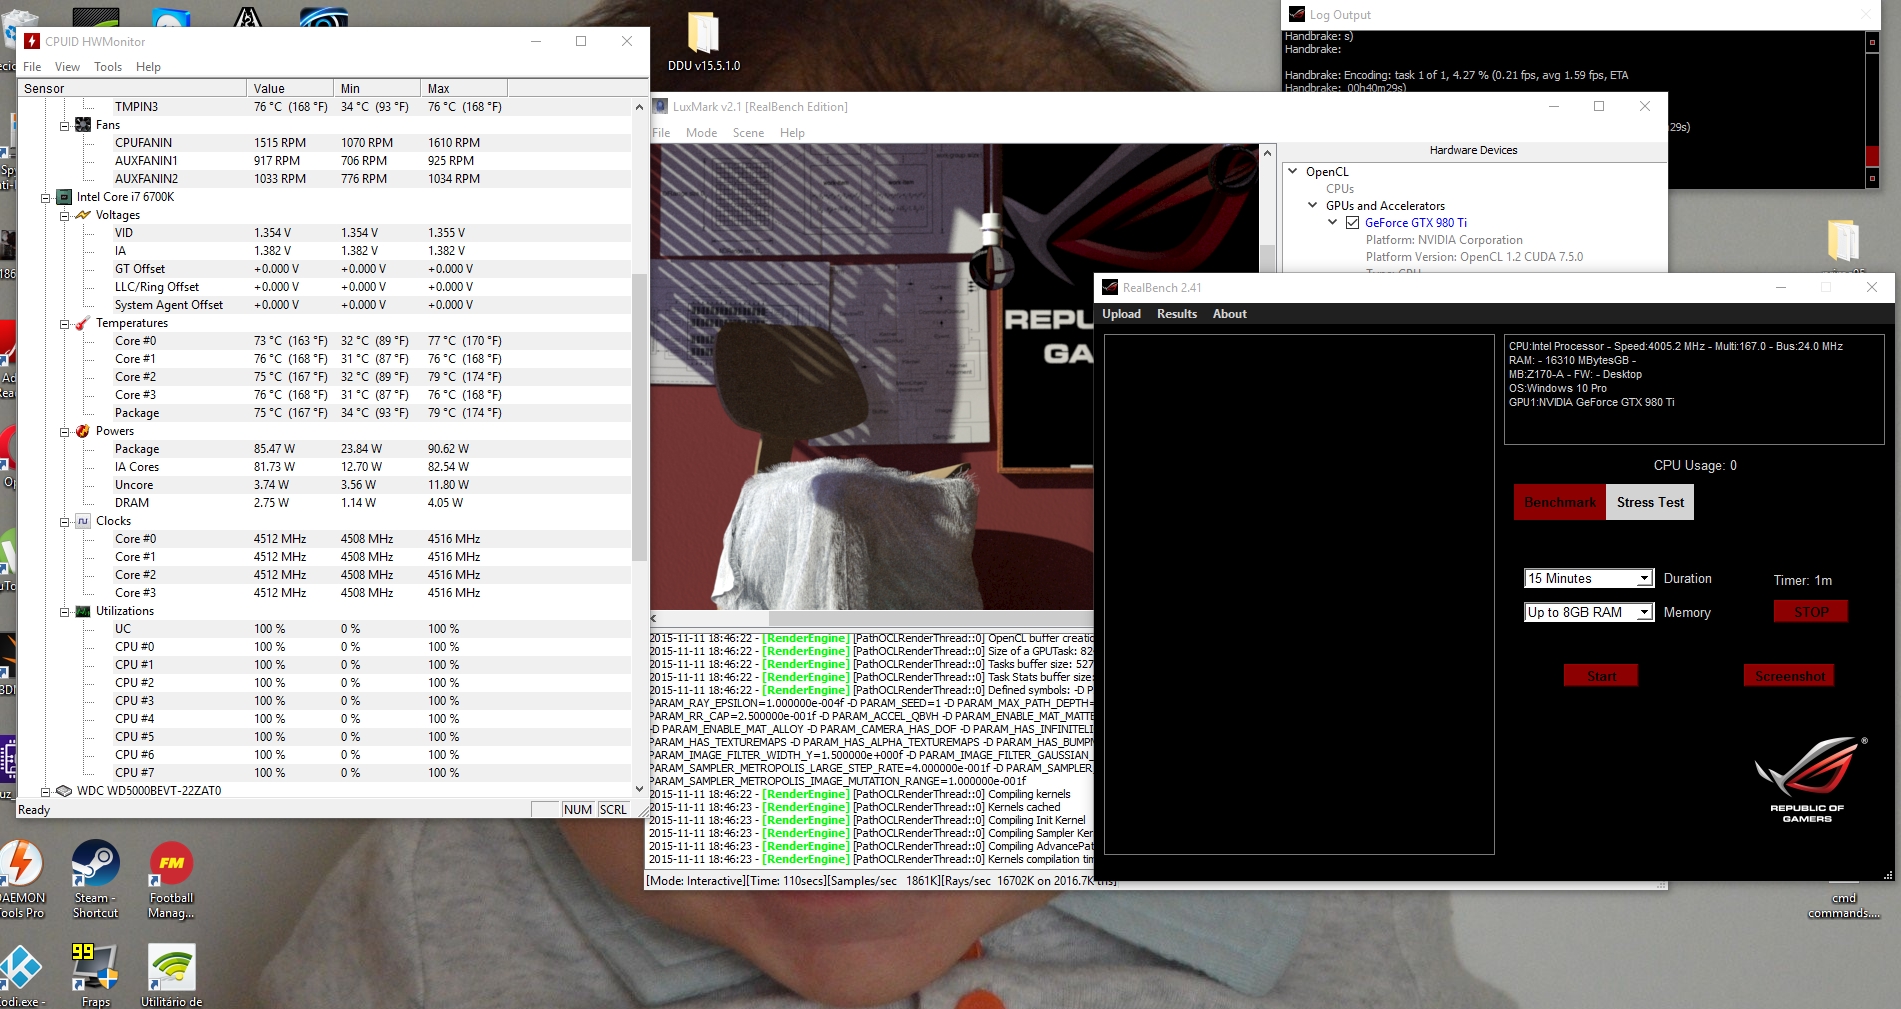Viewport: 1901px width, 1009px height.
Task: Click the Log Output window title icon
Action: tap(1297, 14)
